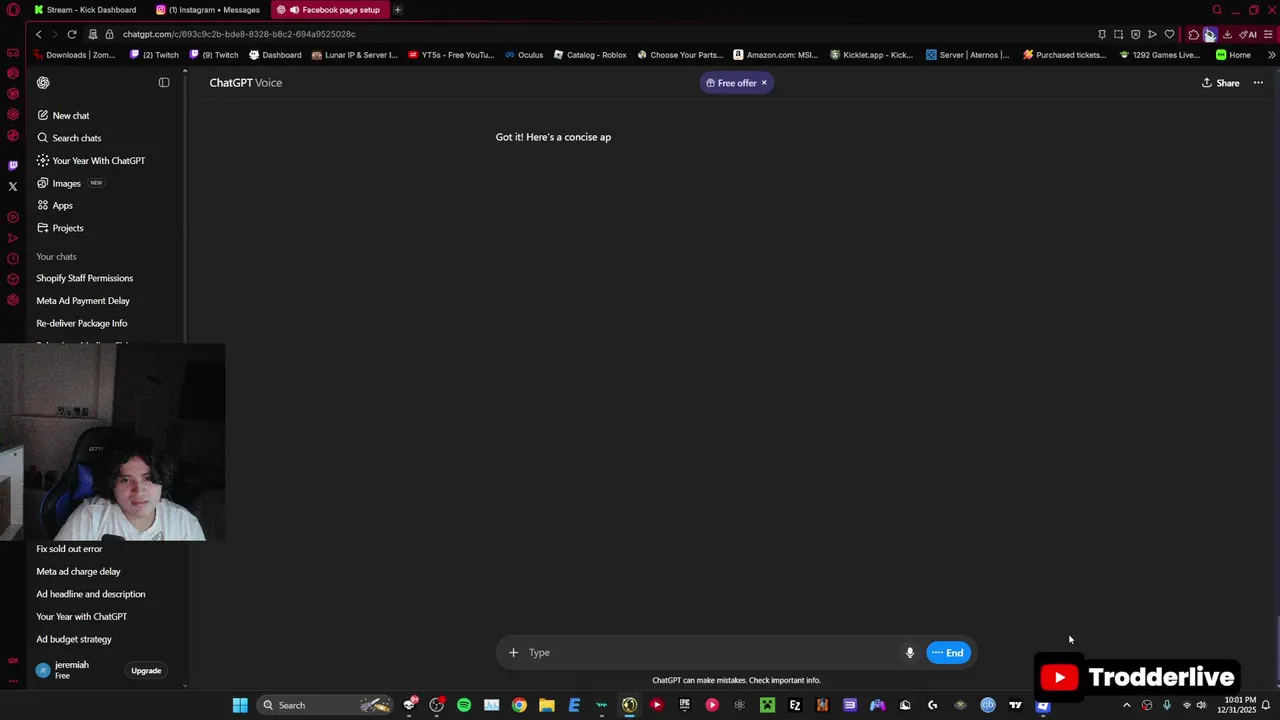This screenshot has height=720, width=1280.
Task: Open the Your Year with ChatGPT chat below Ad headline
Action: (82, 617)
